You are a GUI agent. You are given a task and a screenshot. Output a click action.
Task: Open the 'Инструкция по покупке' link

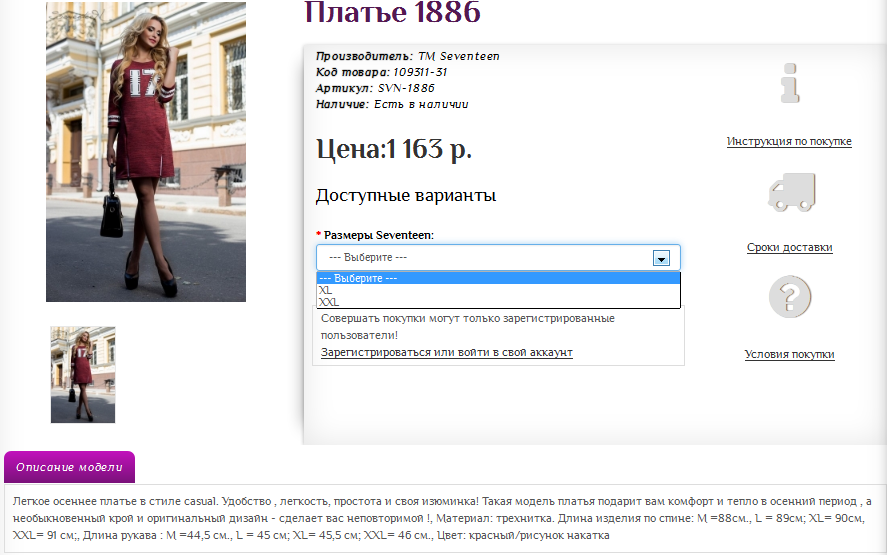(789, 142)
